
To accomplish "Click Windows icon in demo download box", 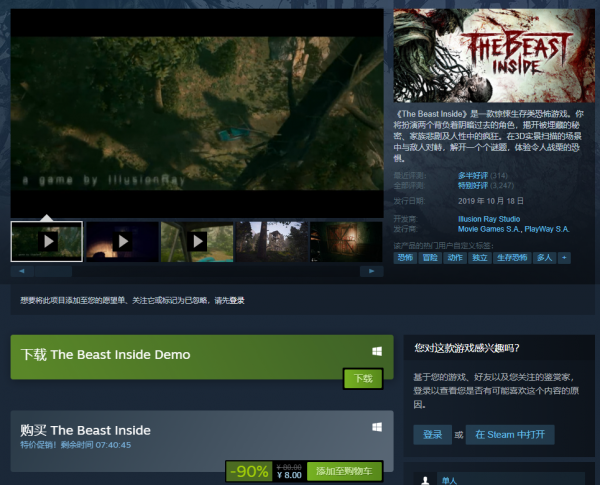I will pyautogui.click(x=377, y=351).
